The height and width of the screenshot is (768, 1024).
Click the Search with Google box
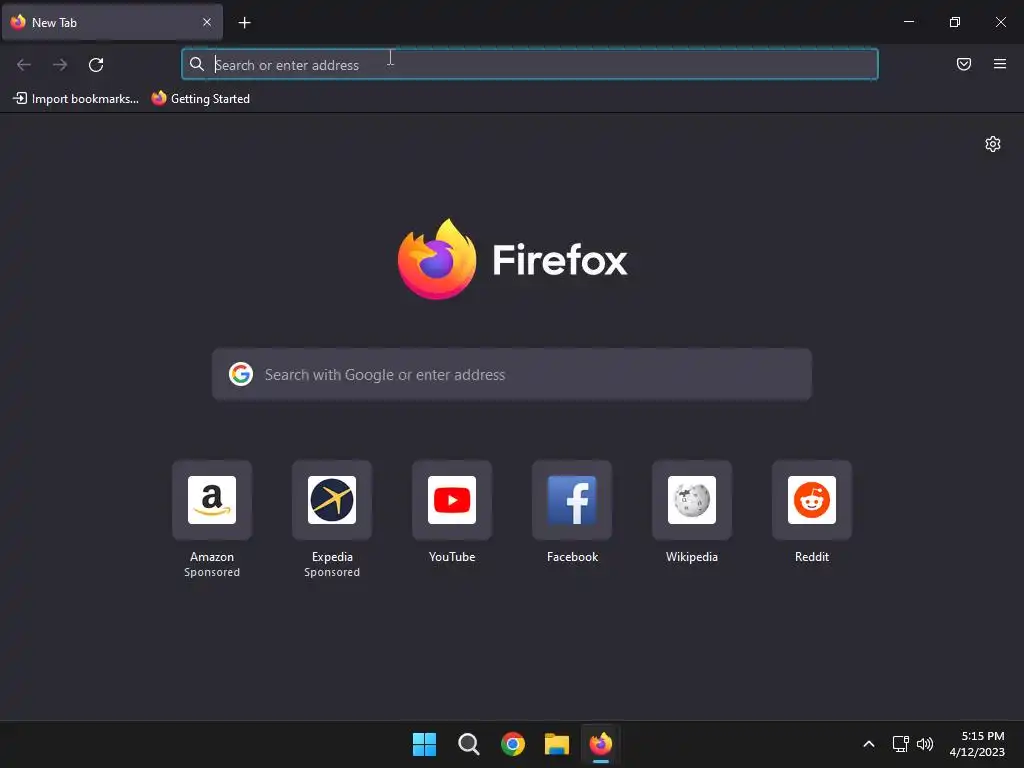pos(512,374)
